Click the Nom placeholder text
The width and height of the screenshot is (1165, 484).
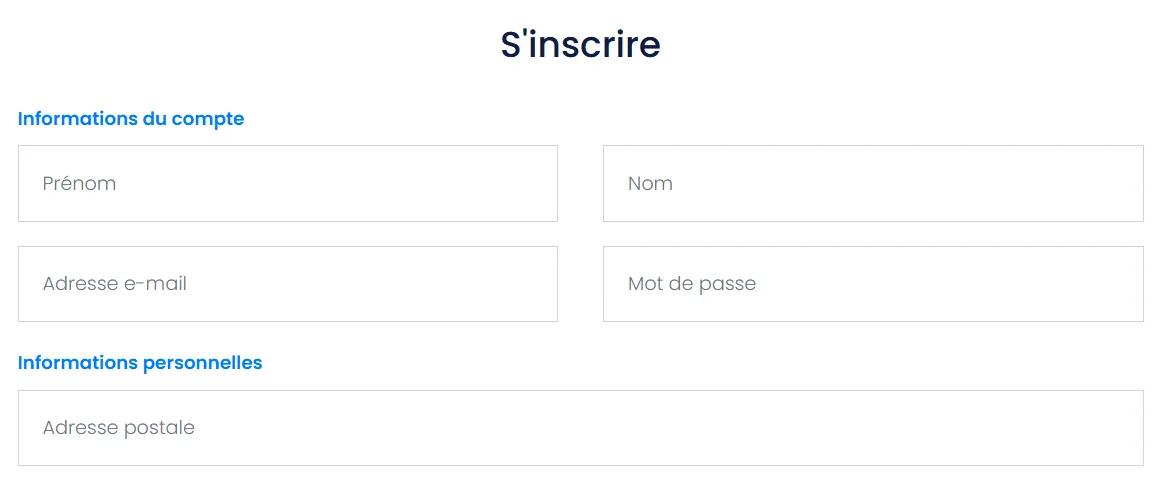click(650, 184)
